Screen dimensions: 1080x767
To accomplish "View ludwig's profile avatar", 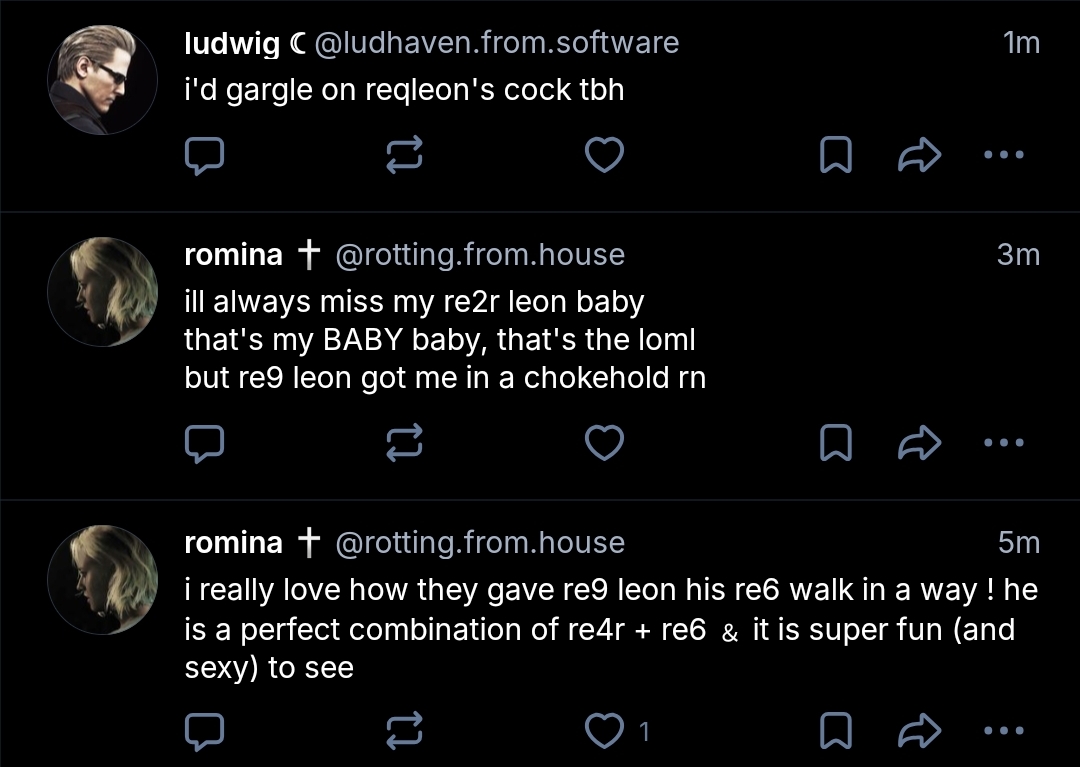I will 103,80.
